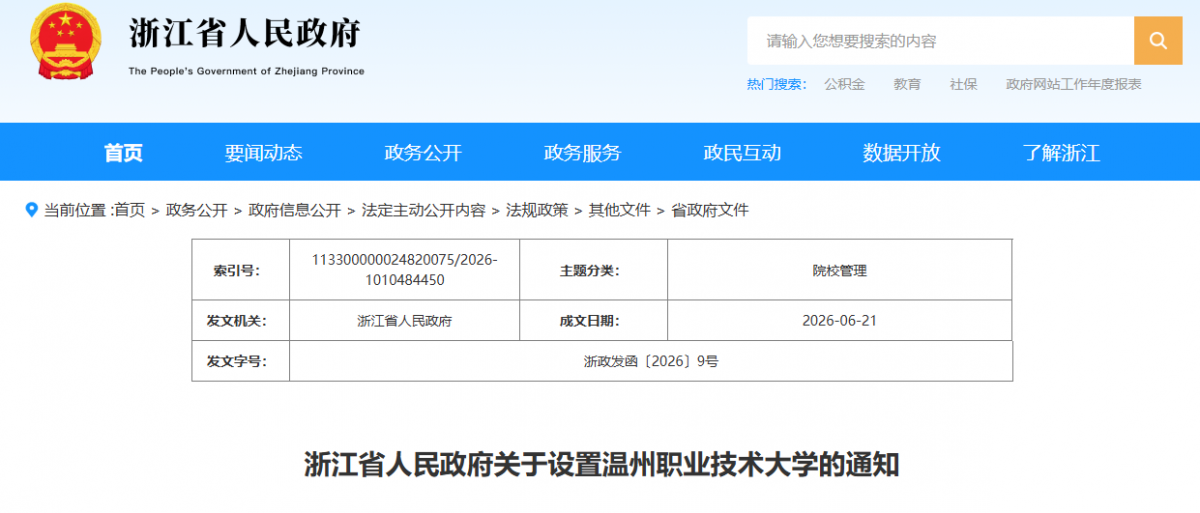Click the issuing agency value 浙江省人民政府
Image resolution: width=1200 pixels, height=513 pixels.
405,321
